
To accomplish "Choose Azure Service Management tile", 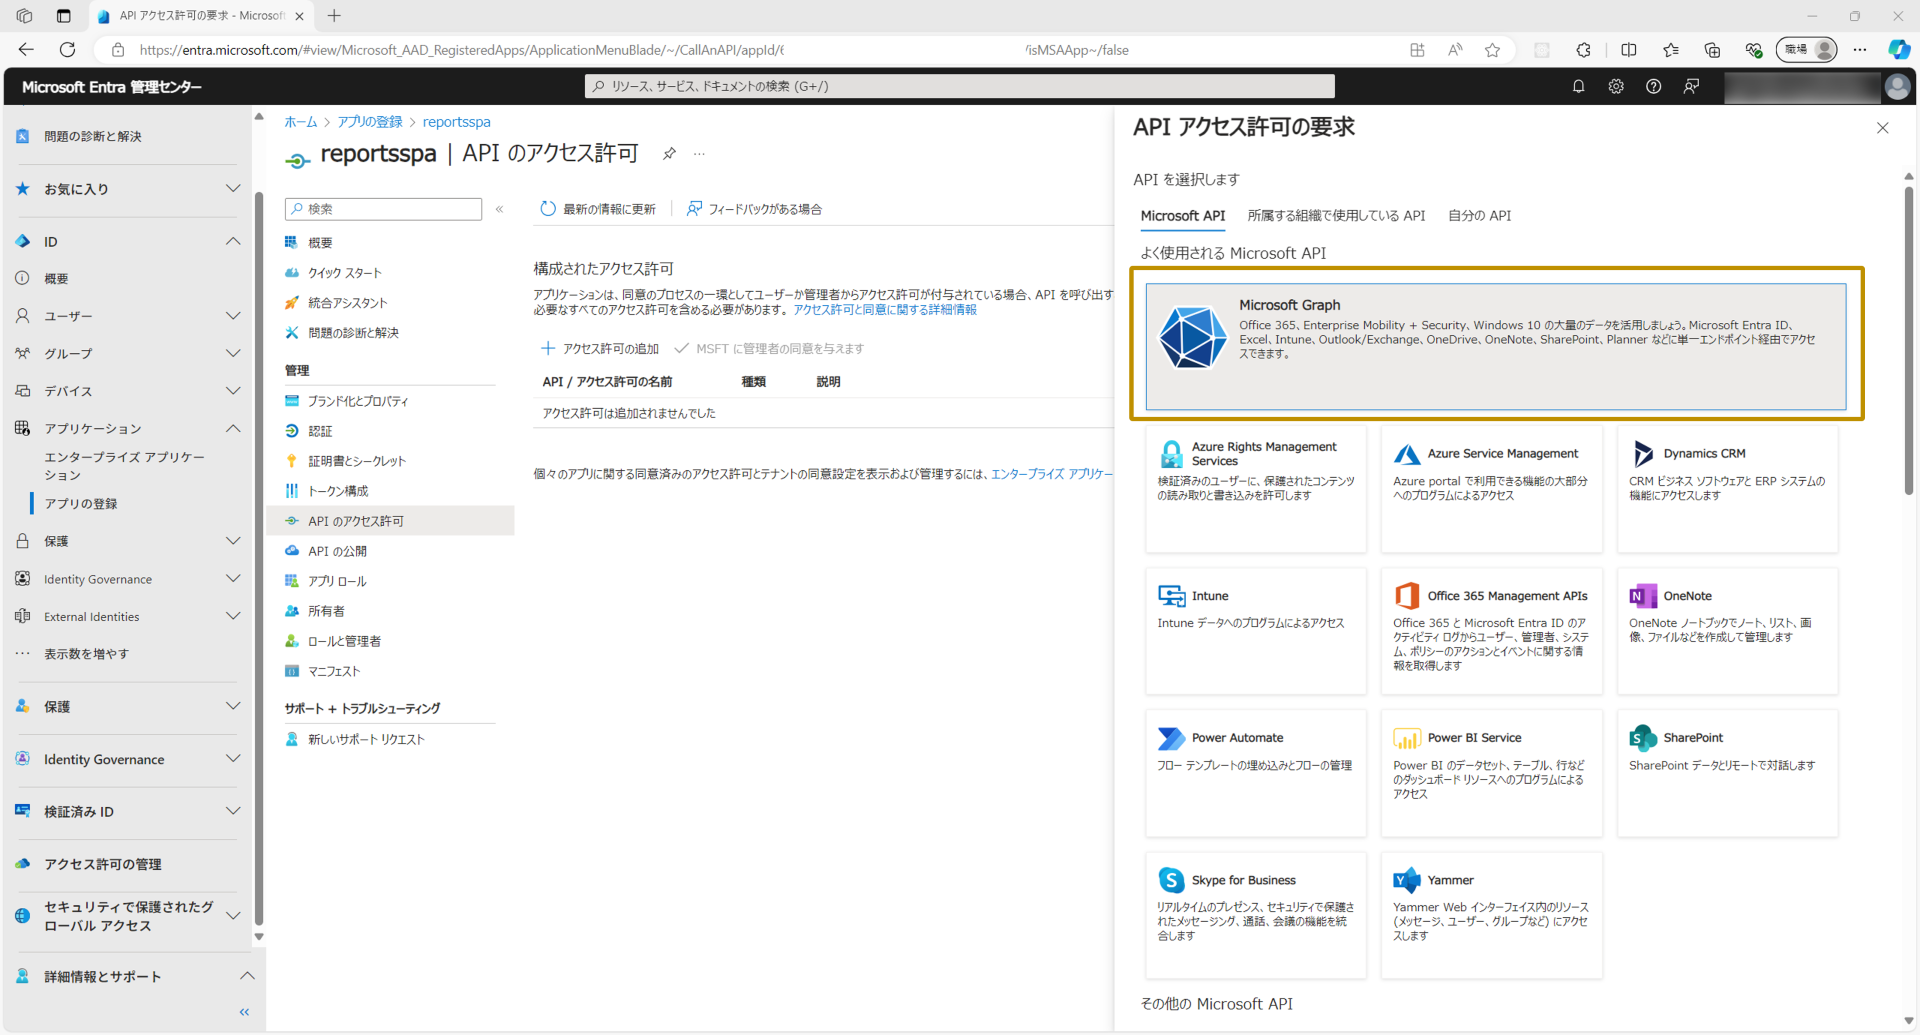I will (x=1492, y=489).
